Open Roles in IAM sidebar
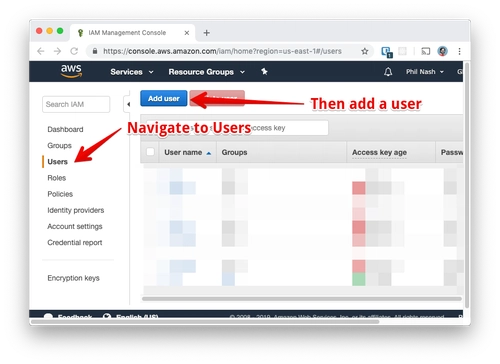Image resolution: width=500 pixels, height=364 pixels. click(57, 178)
